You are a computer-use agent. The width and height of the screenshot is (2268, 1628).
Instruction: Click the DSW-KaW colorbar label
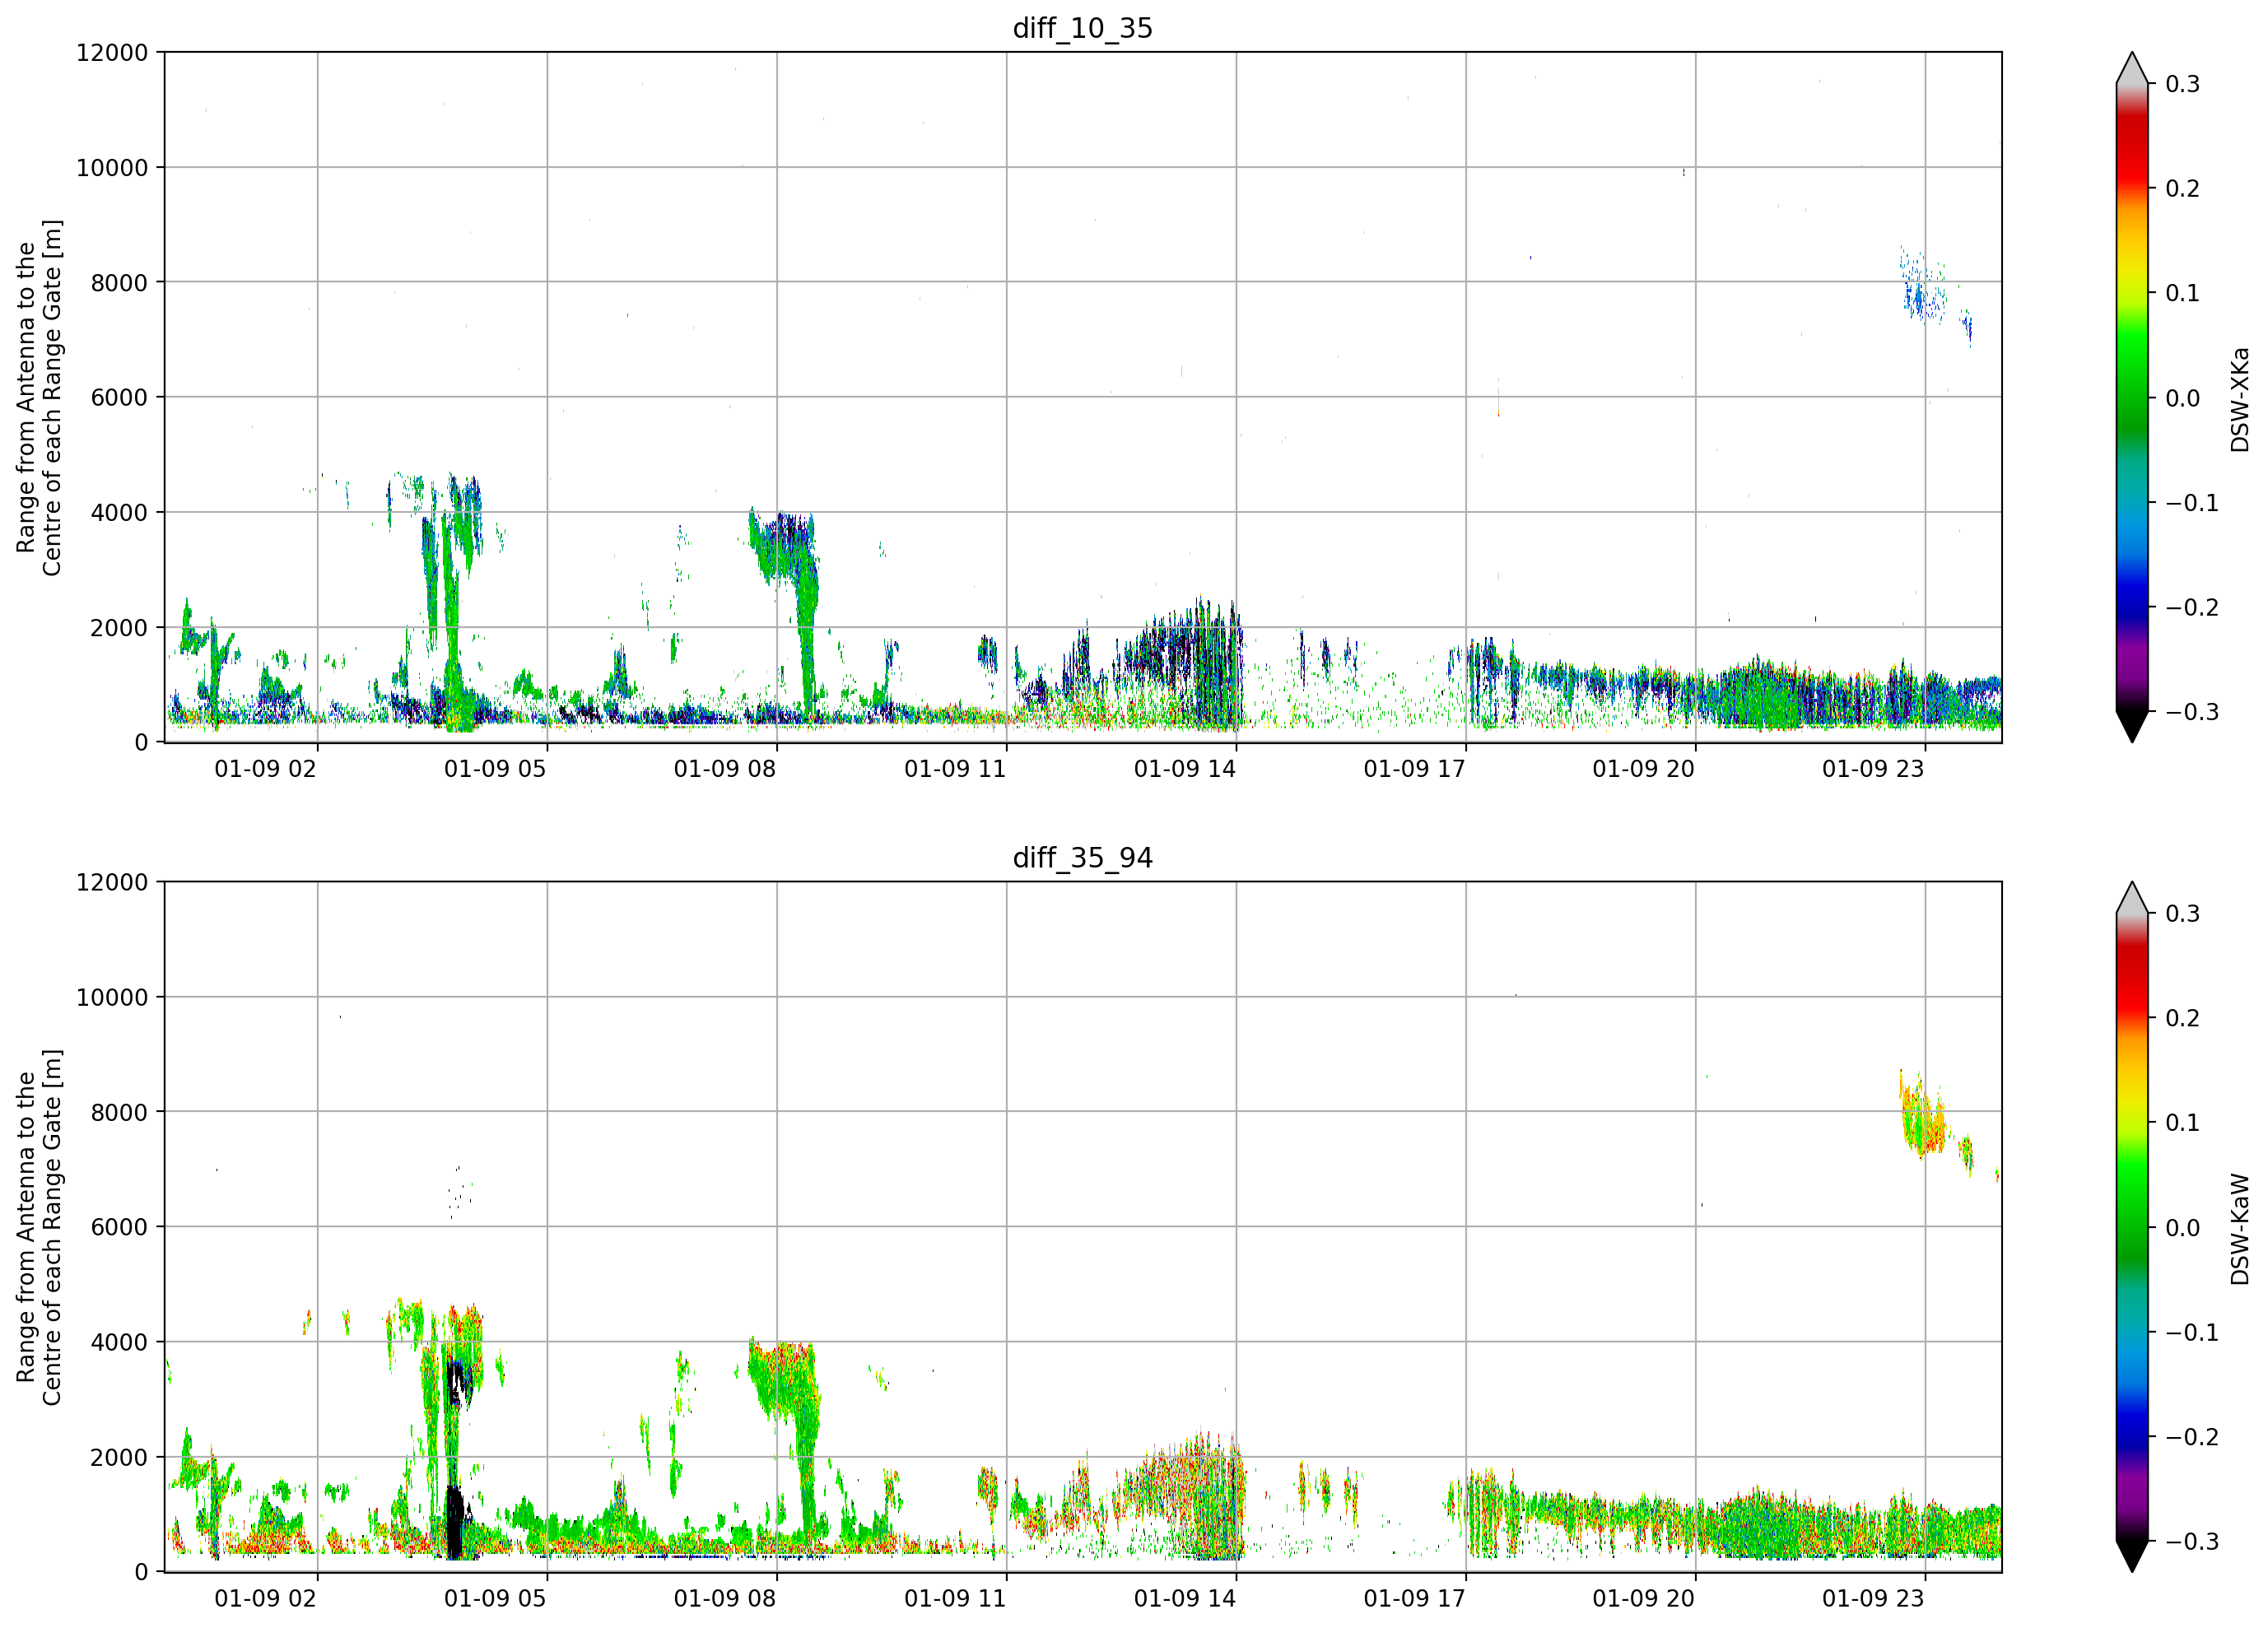pos(2239,1228)
